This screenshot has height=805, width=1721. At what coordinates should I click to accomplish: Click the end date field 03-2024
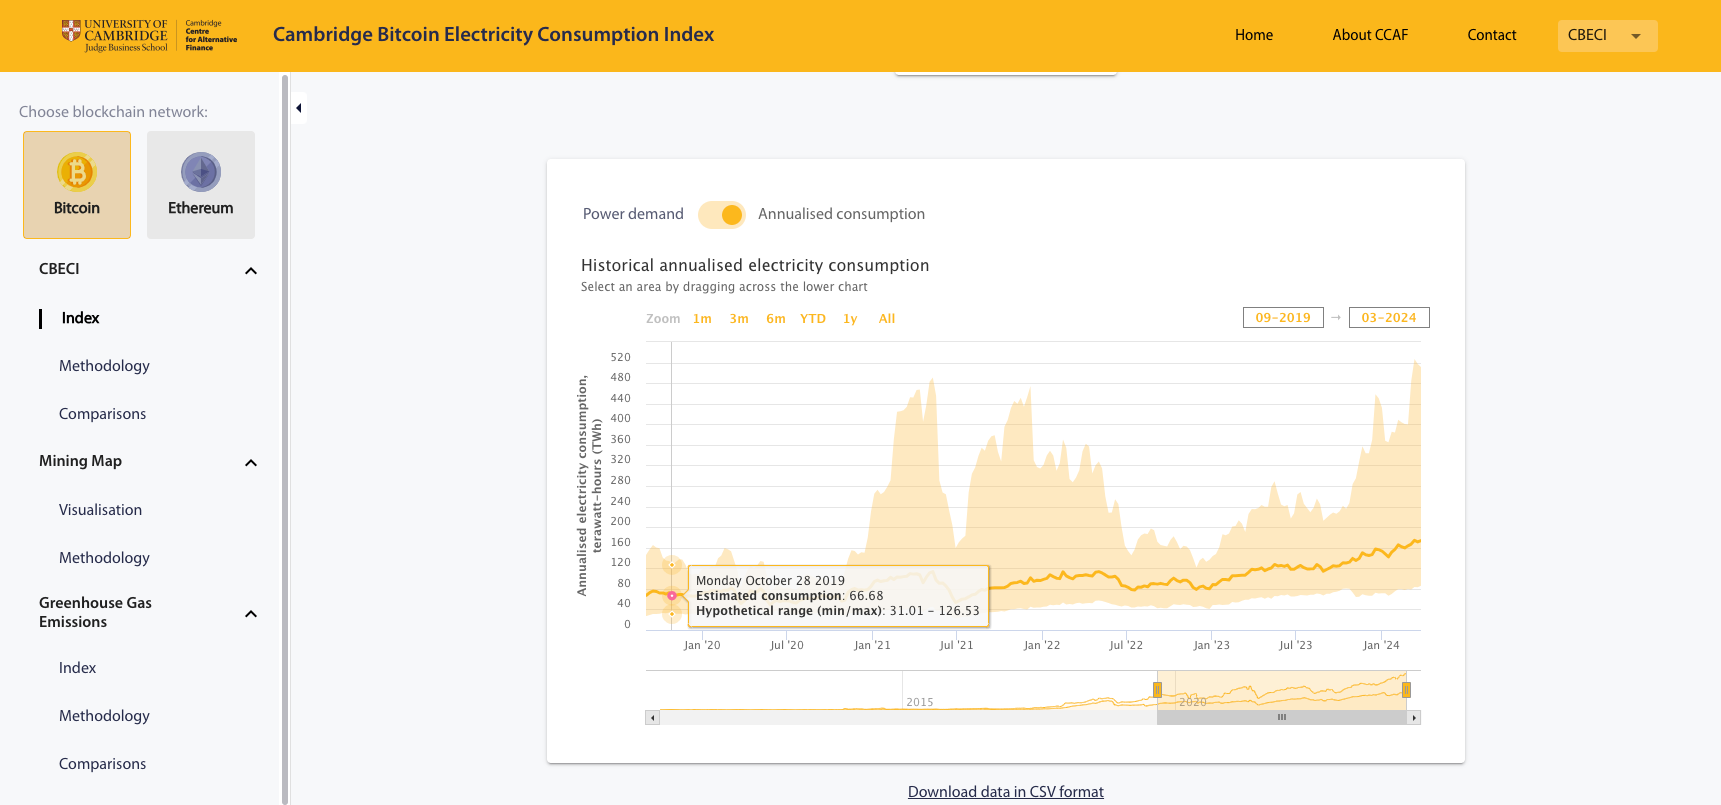pyautogui.click(x=1389, y=317)
